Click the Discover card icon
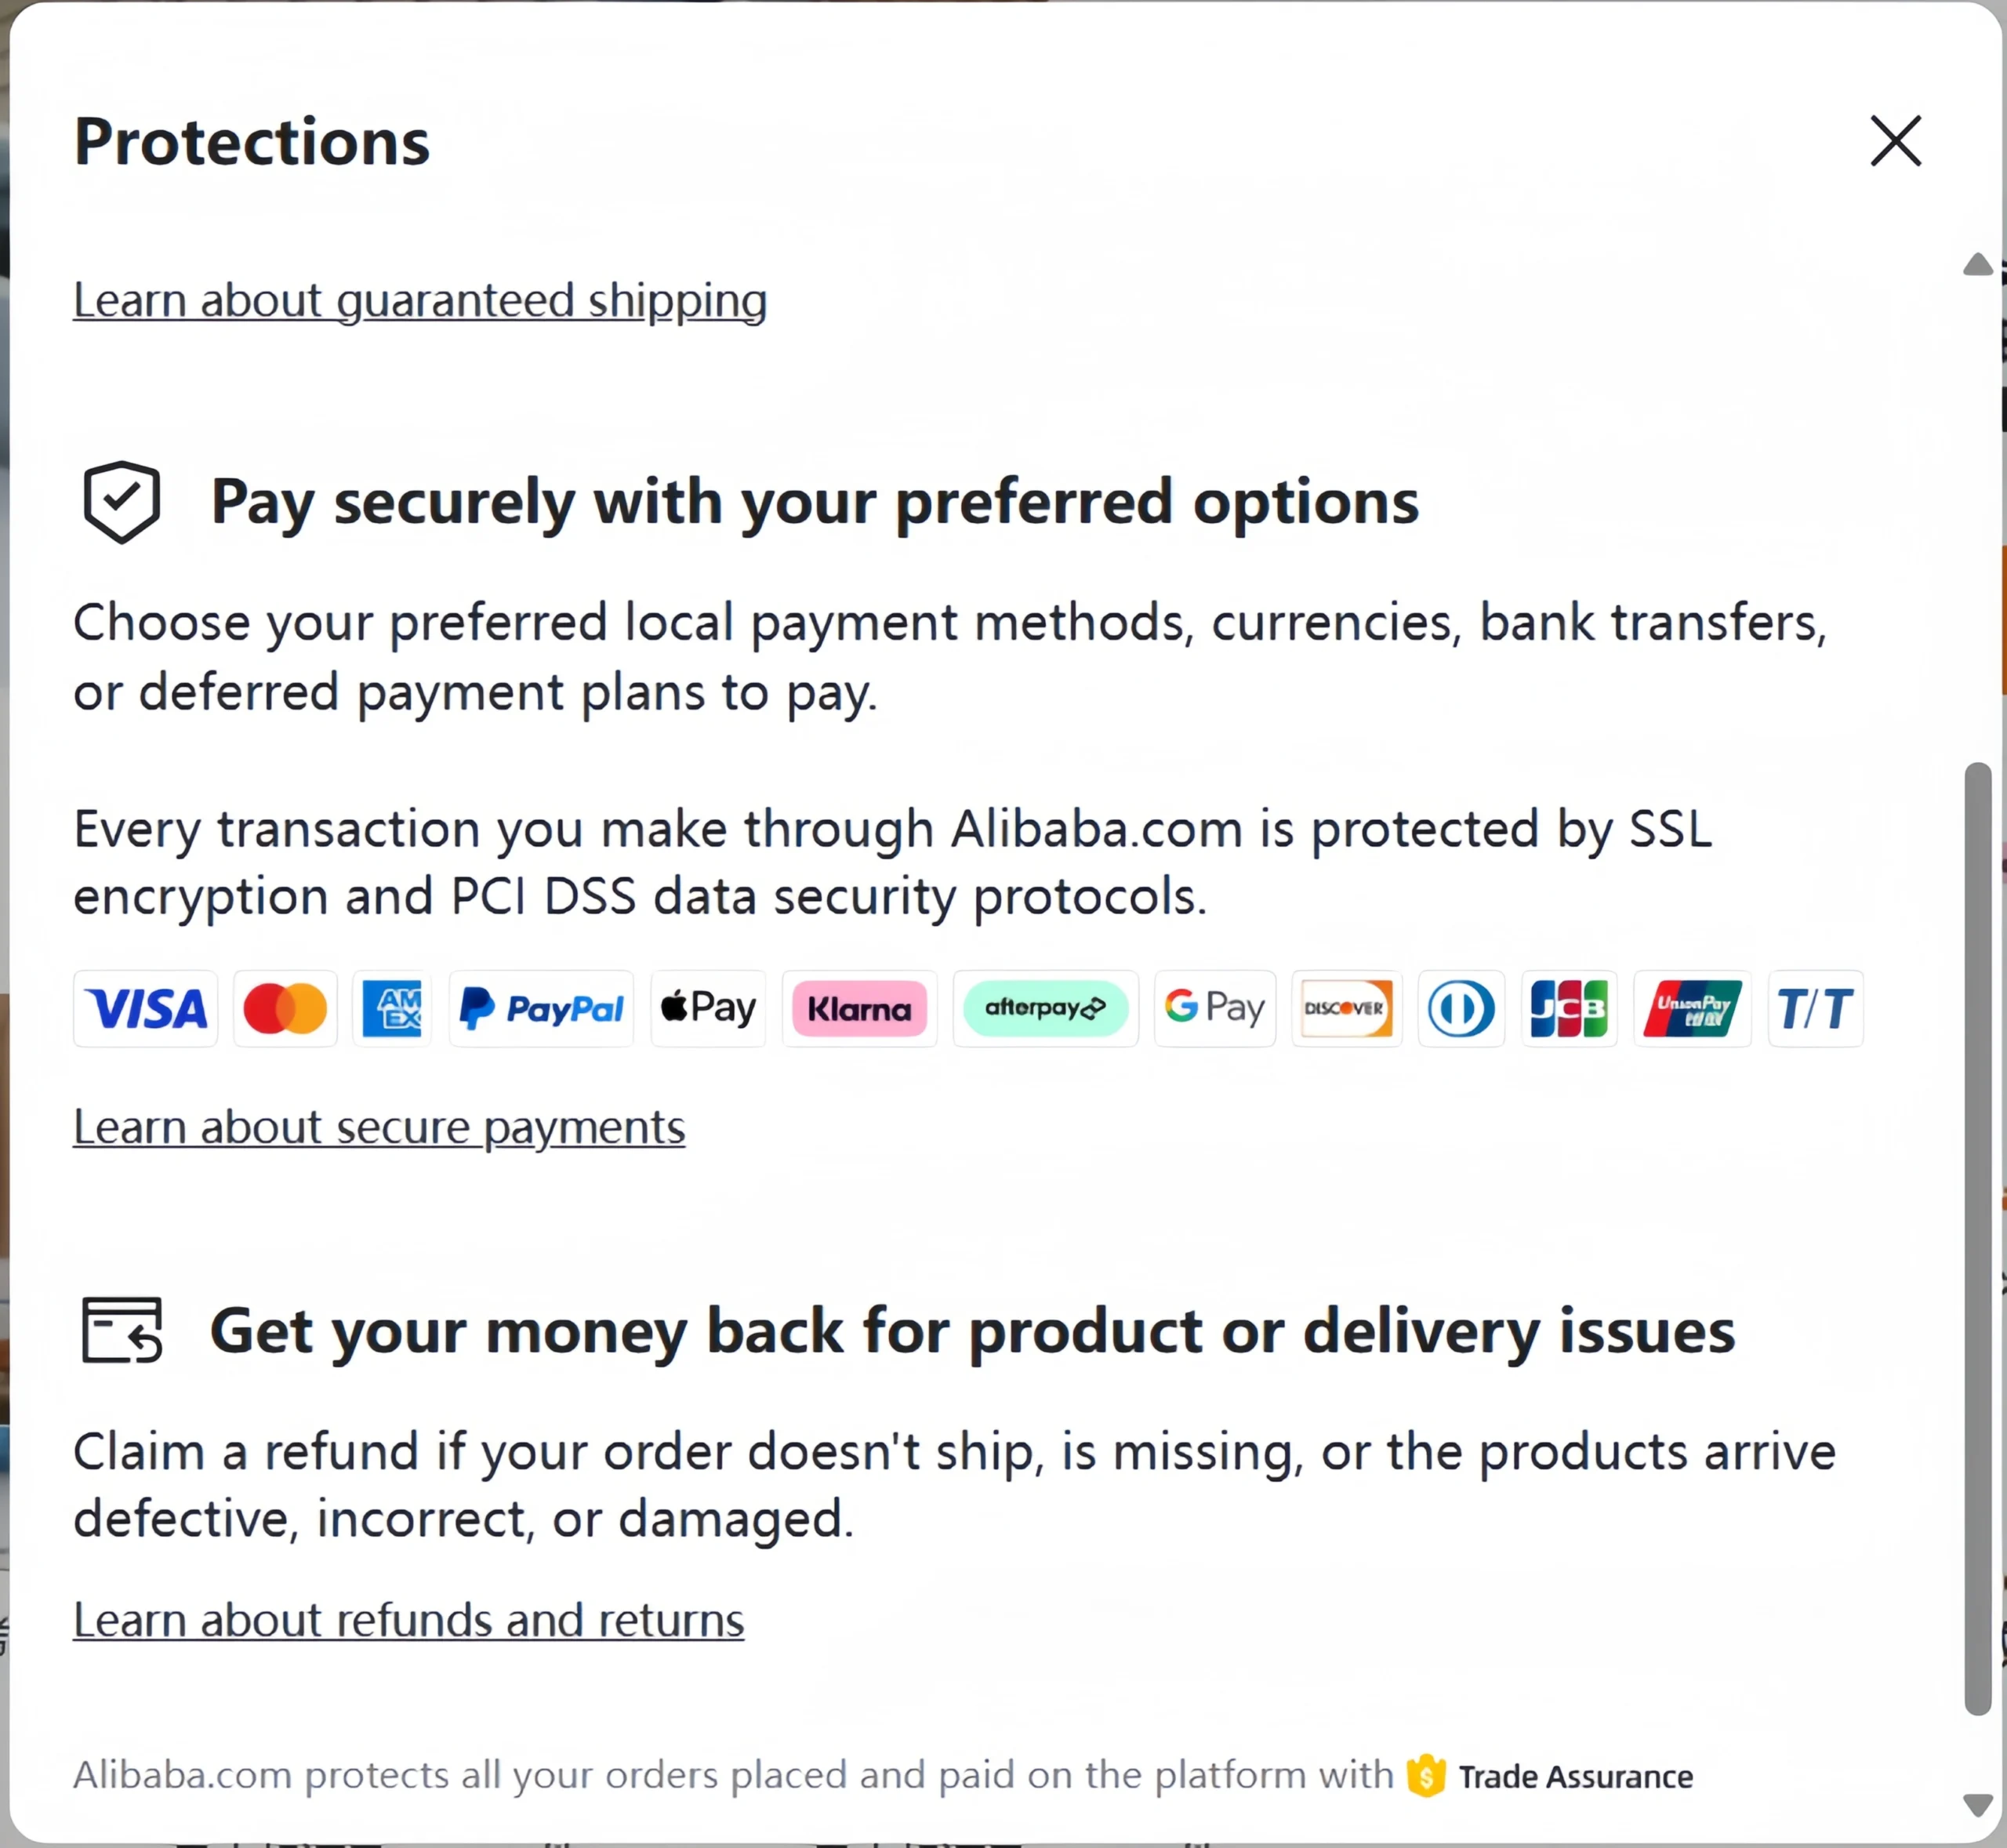This screenshot has height=1848, width=2007. coord(1347,1008)
